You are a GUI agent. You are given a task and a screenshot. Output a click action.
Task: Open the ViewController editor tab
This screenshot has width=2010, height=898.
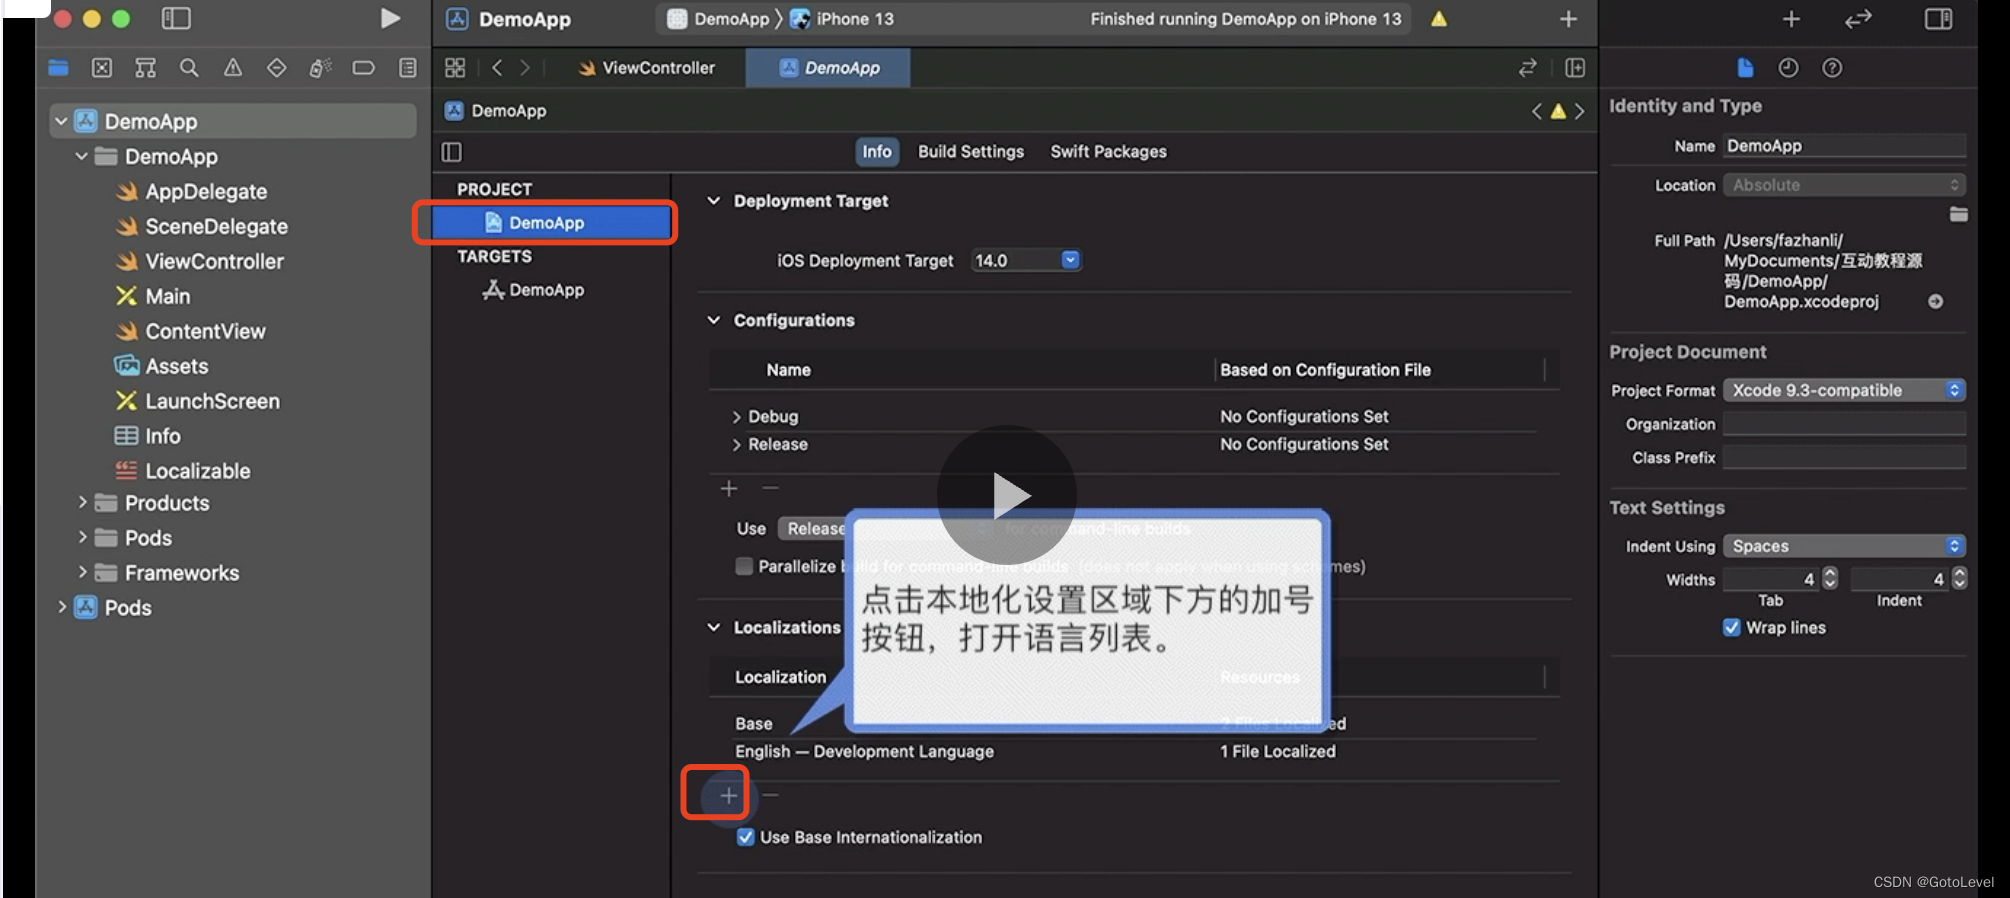pyautogui.click(x=646, y=68)
